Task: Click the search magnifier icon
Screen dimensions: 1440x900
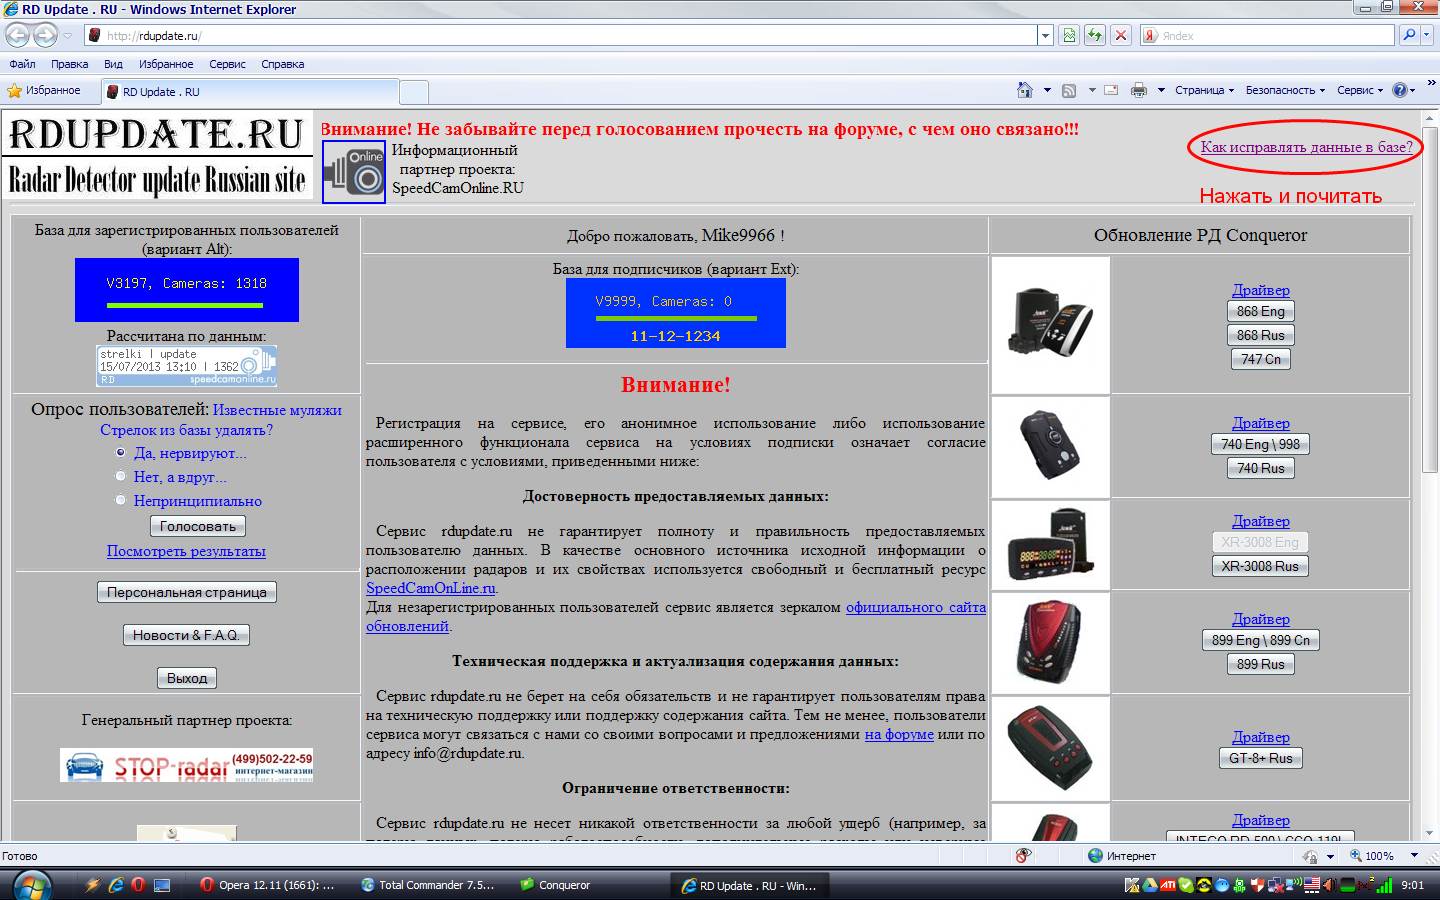Action: (1409, 35)
